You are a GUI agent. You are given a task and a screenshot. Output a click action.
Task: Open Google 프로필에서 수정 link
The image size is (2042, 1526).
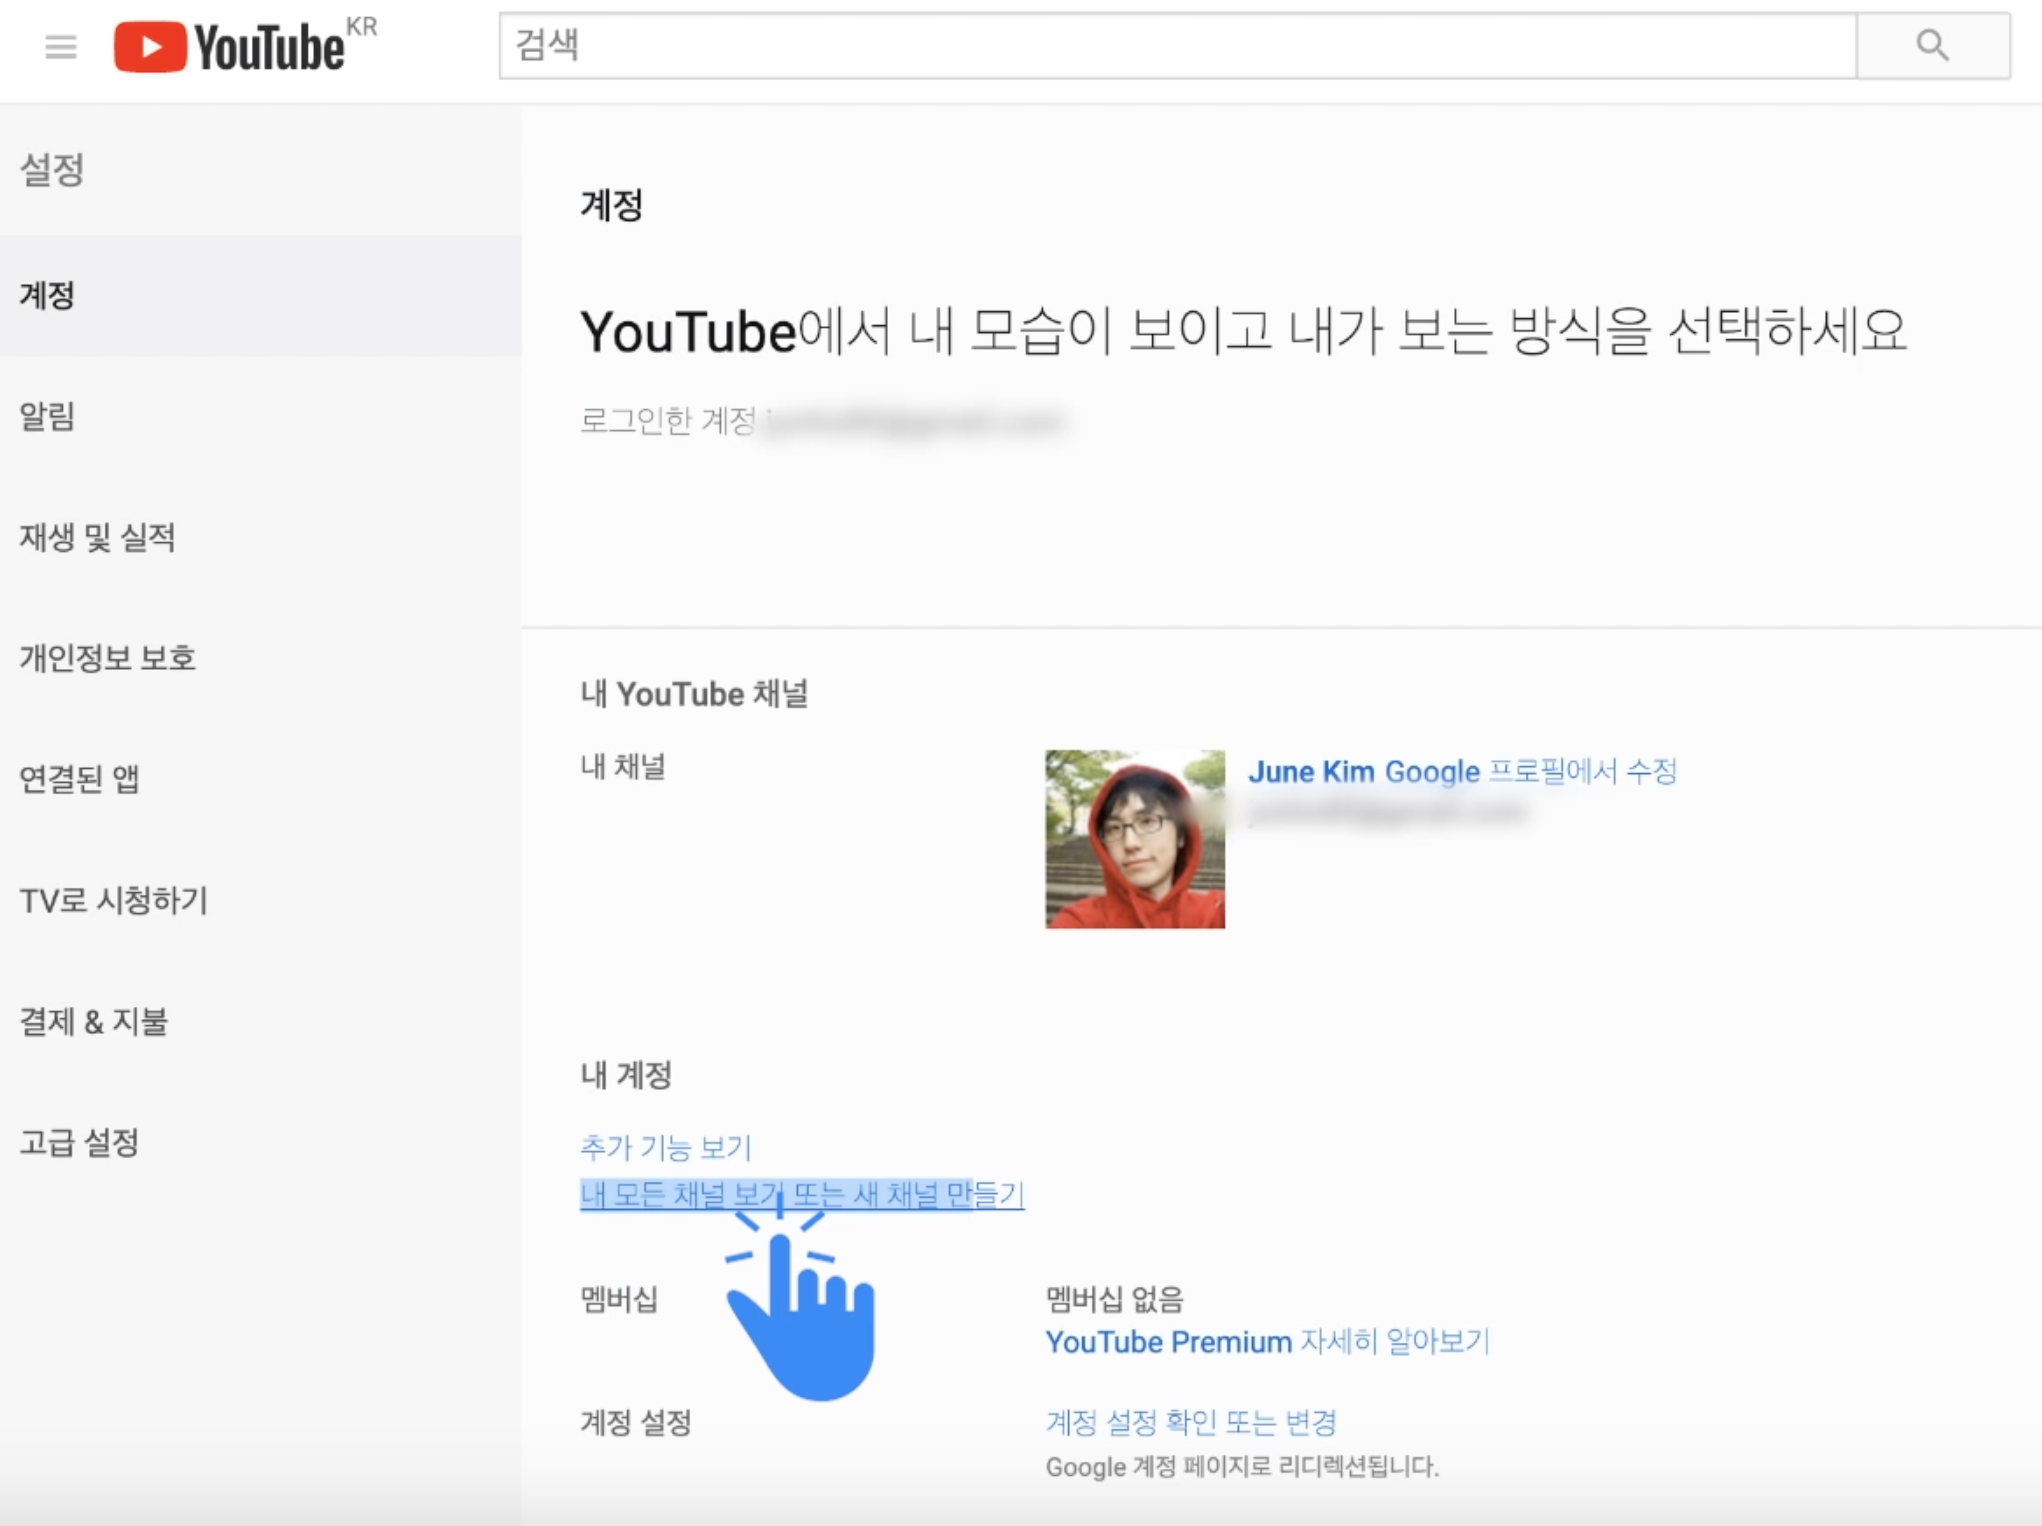click(1531, 772)
